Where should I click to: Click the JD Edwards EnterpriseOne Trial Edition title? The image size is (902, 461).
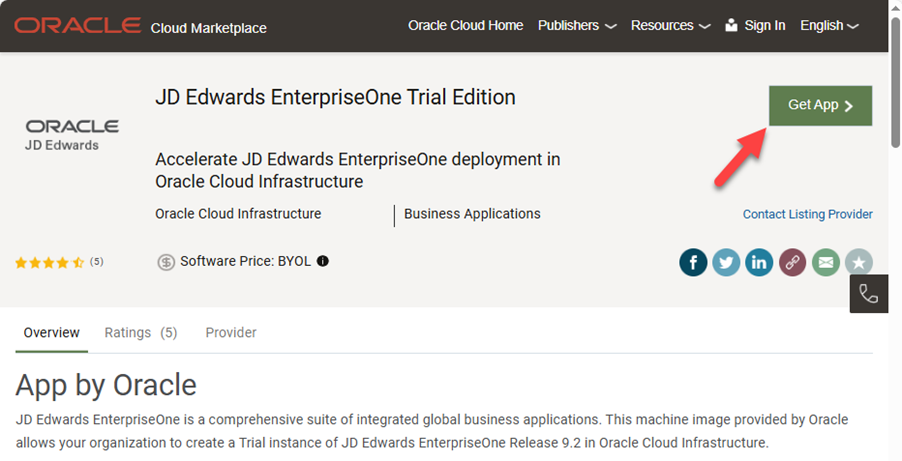click(x=335, y=97)
